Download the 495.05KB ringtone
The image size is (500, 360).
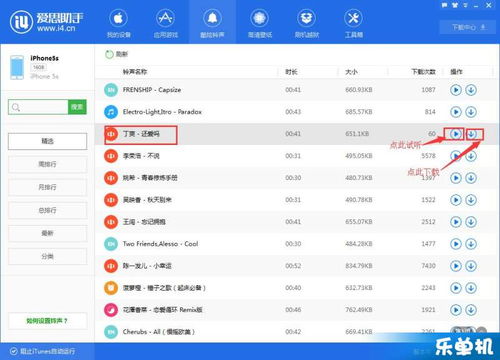tap(471, 156)
